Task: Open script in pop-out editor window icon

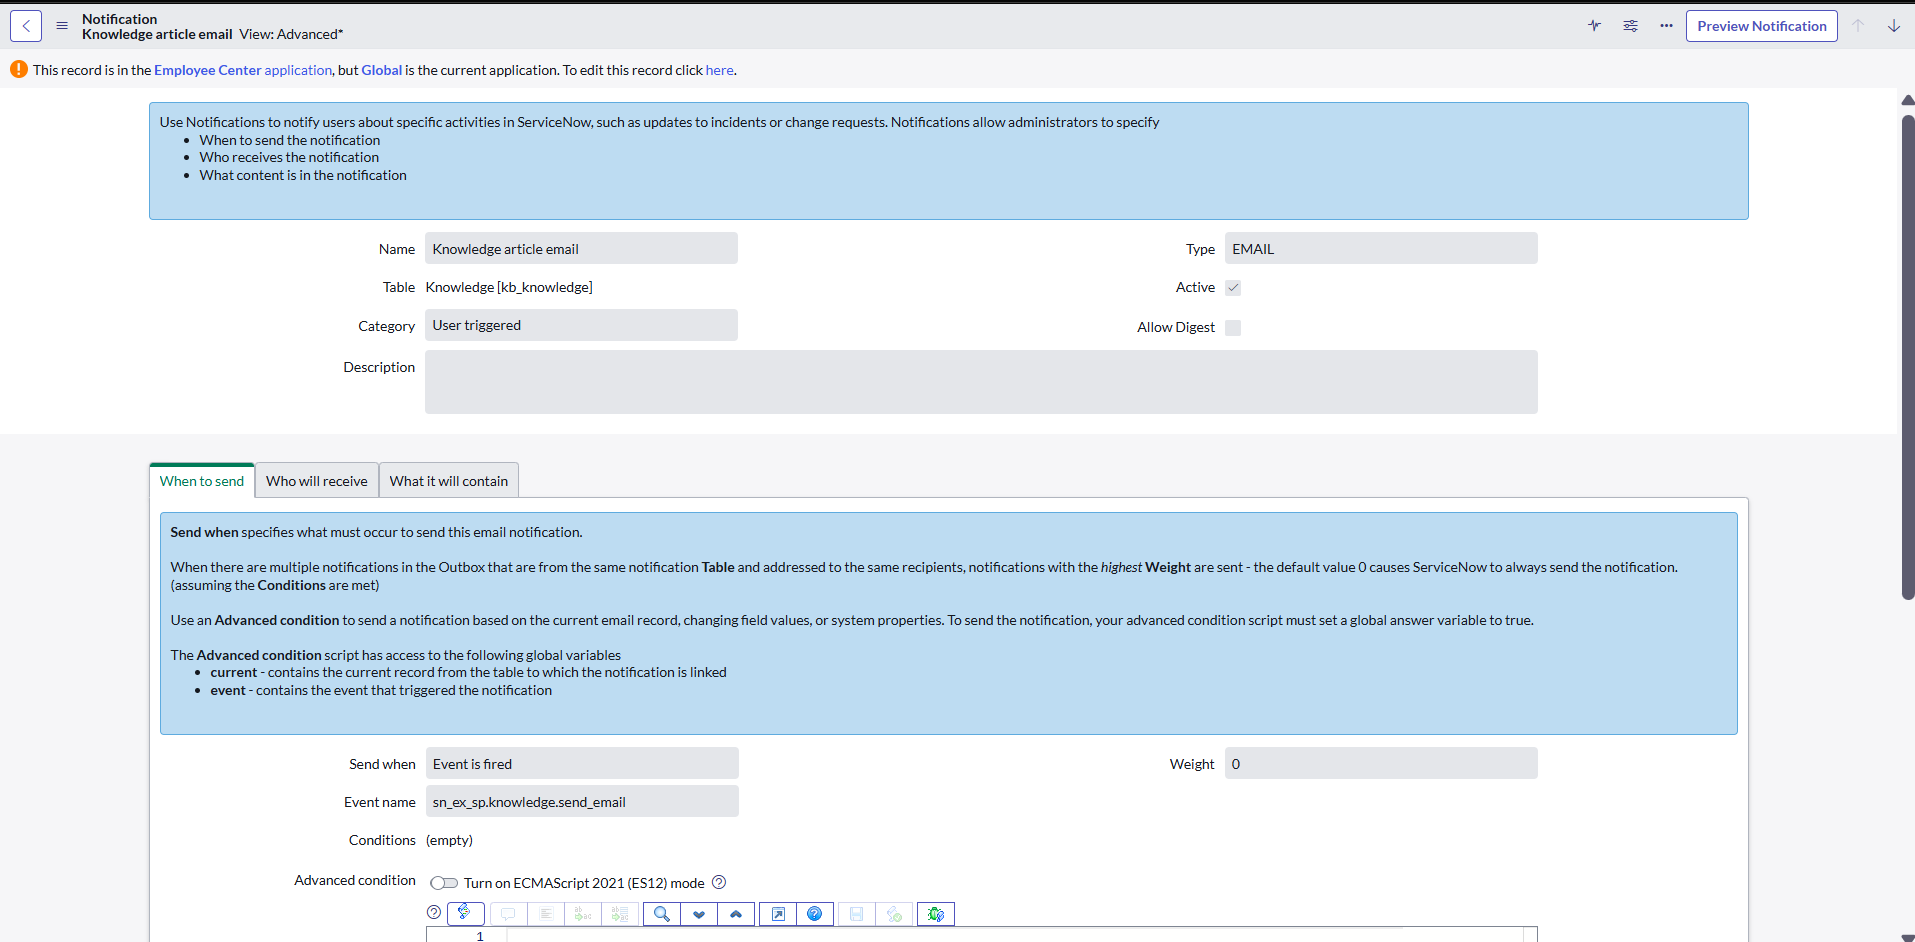Action: [x=778, y=914]
